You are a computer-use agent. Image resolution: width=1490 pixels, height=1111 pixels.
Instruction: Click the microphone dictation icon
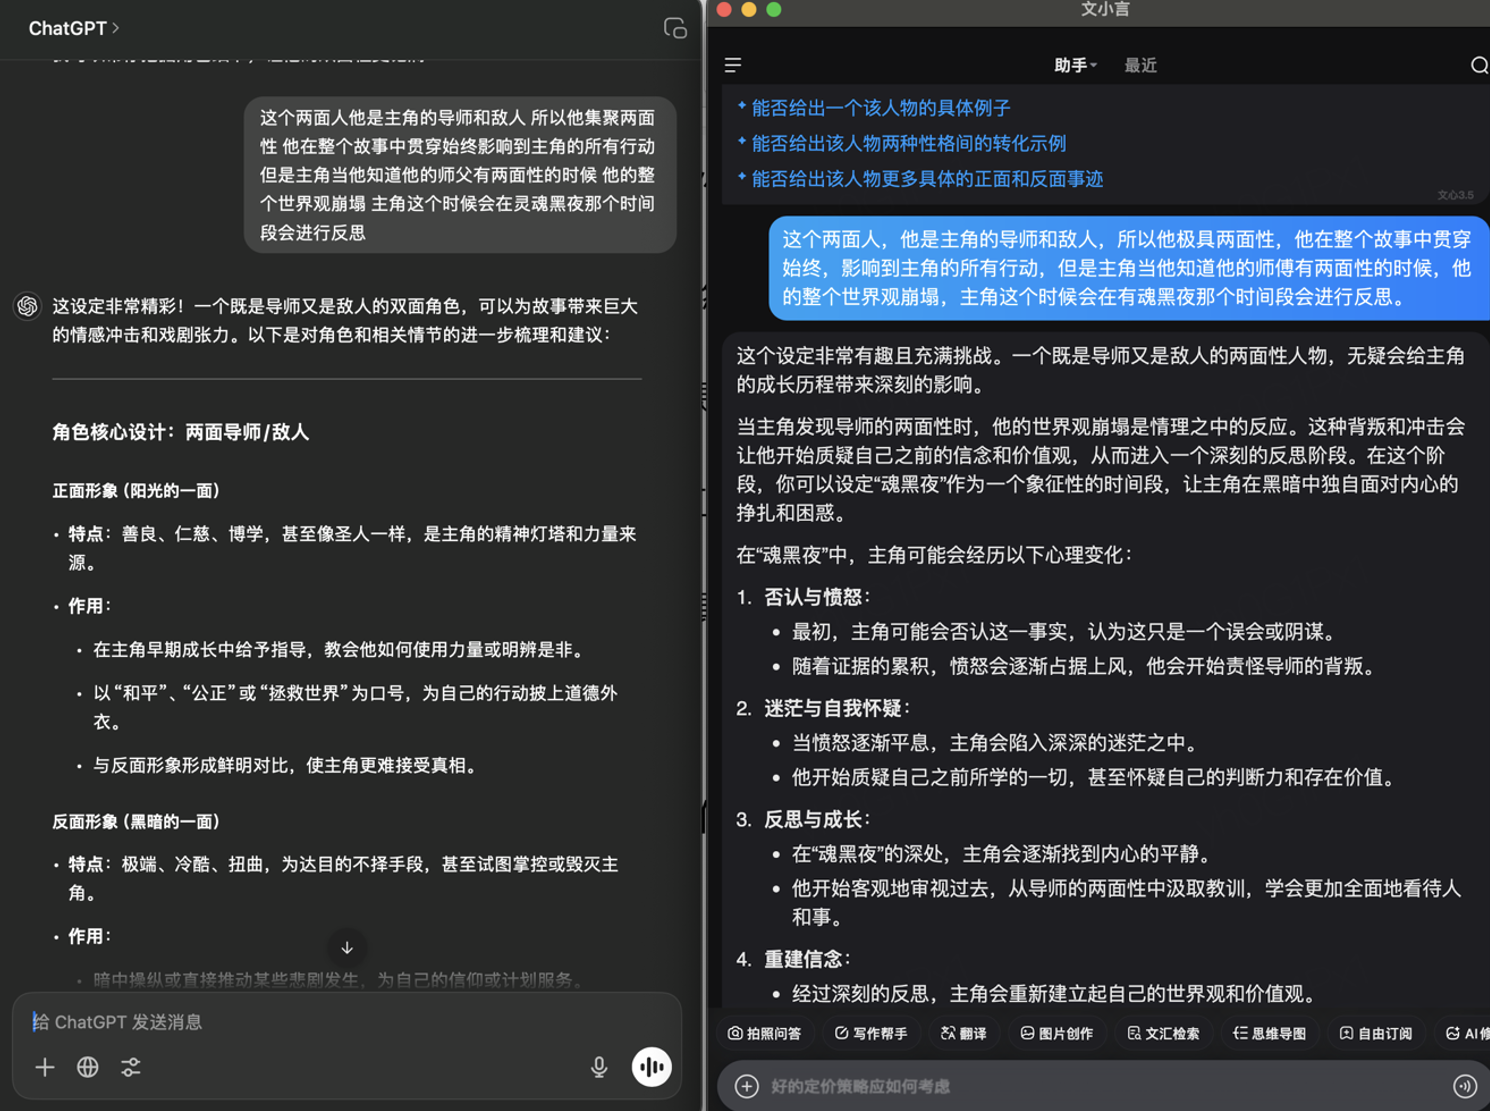[x=599, y=1067]
